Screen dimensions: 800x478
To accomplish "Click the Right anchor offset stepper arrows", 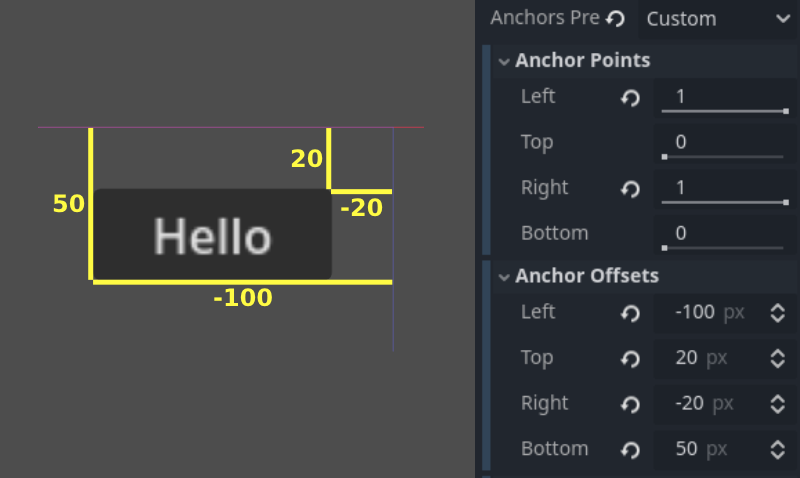I will pyautogui.click(x=777, y=404).
